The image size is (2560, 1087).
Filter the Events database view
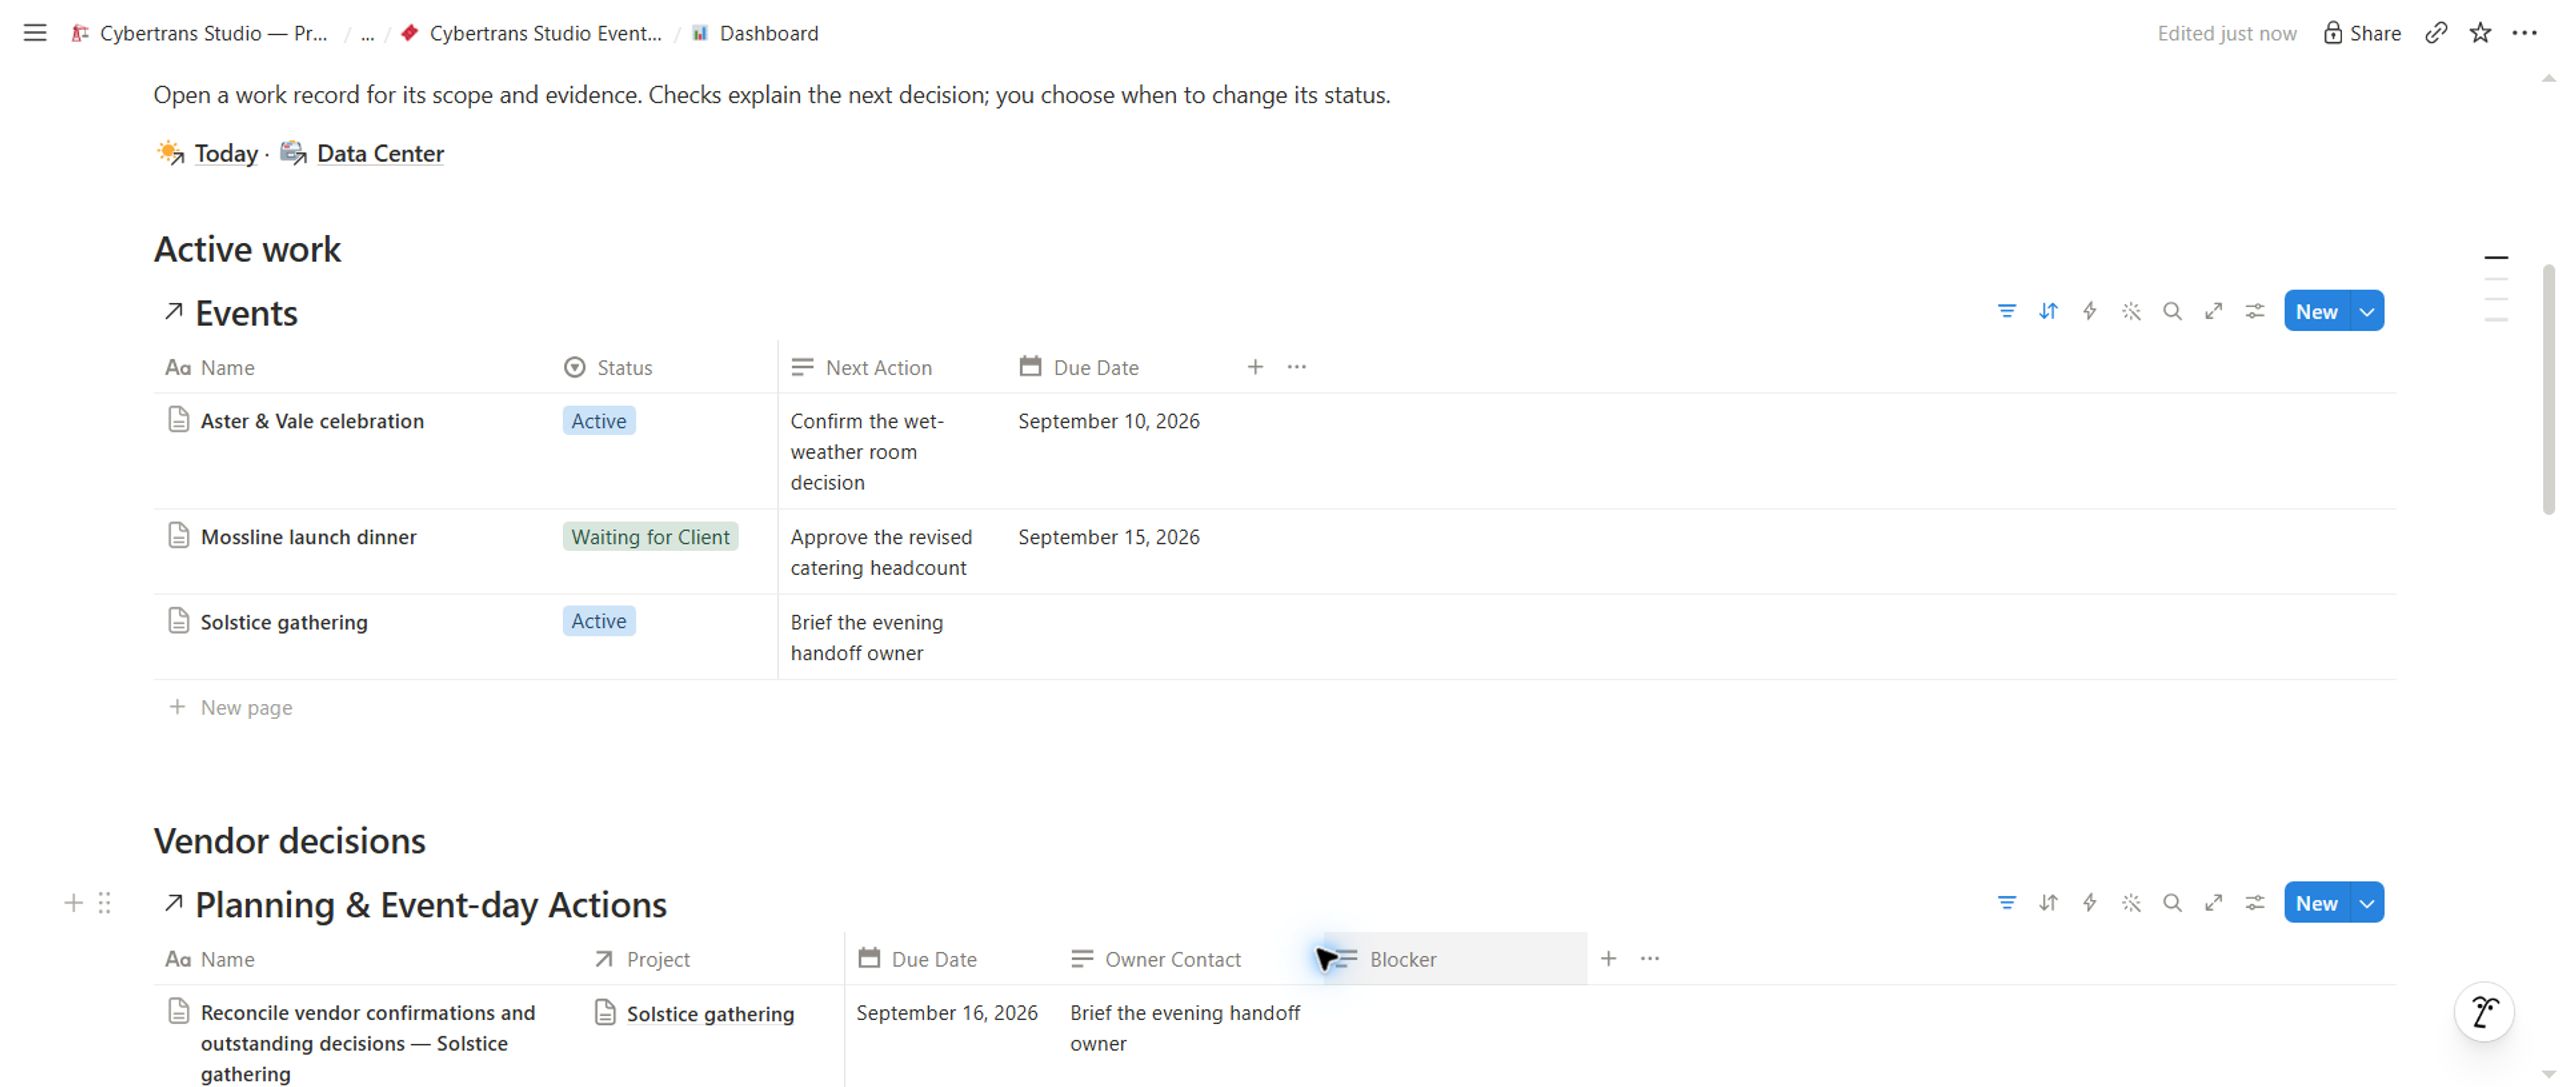2006,311
